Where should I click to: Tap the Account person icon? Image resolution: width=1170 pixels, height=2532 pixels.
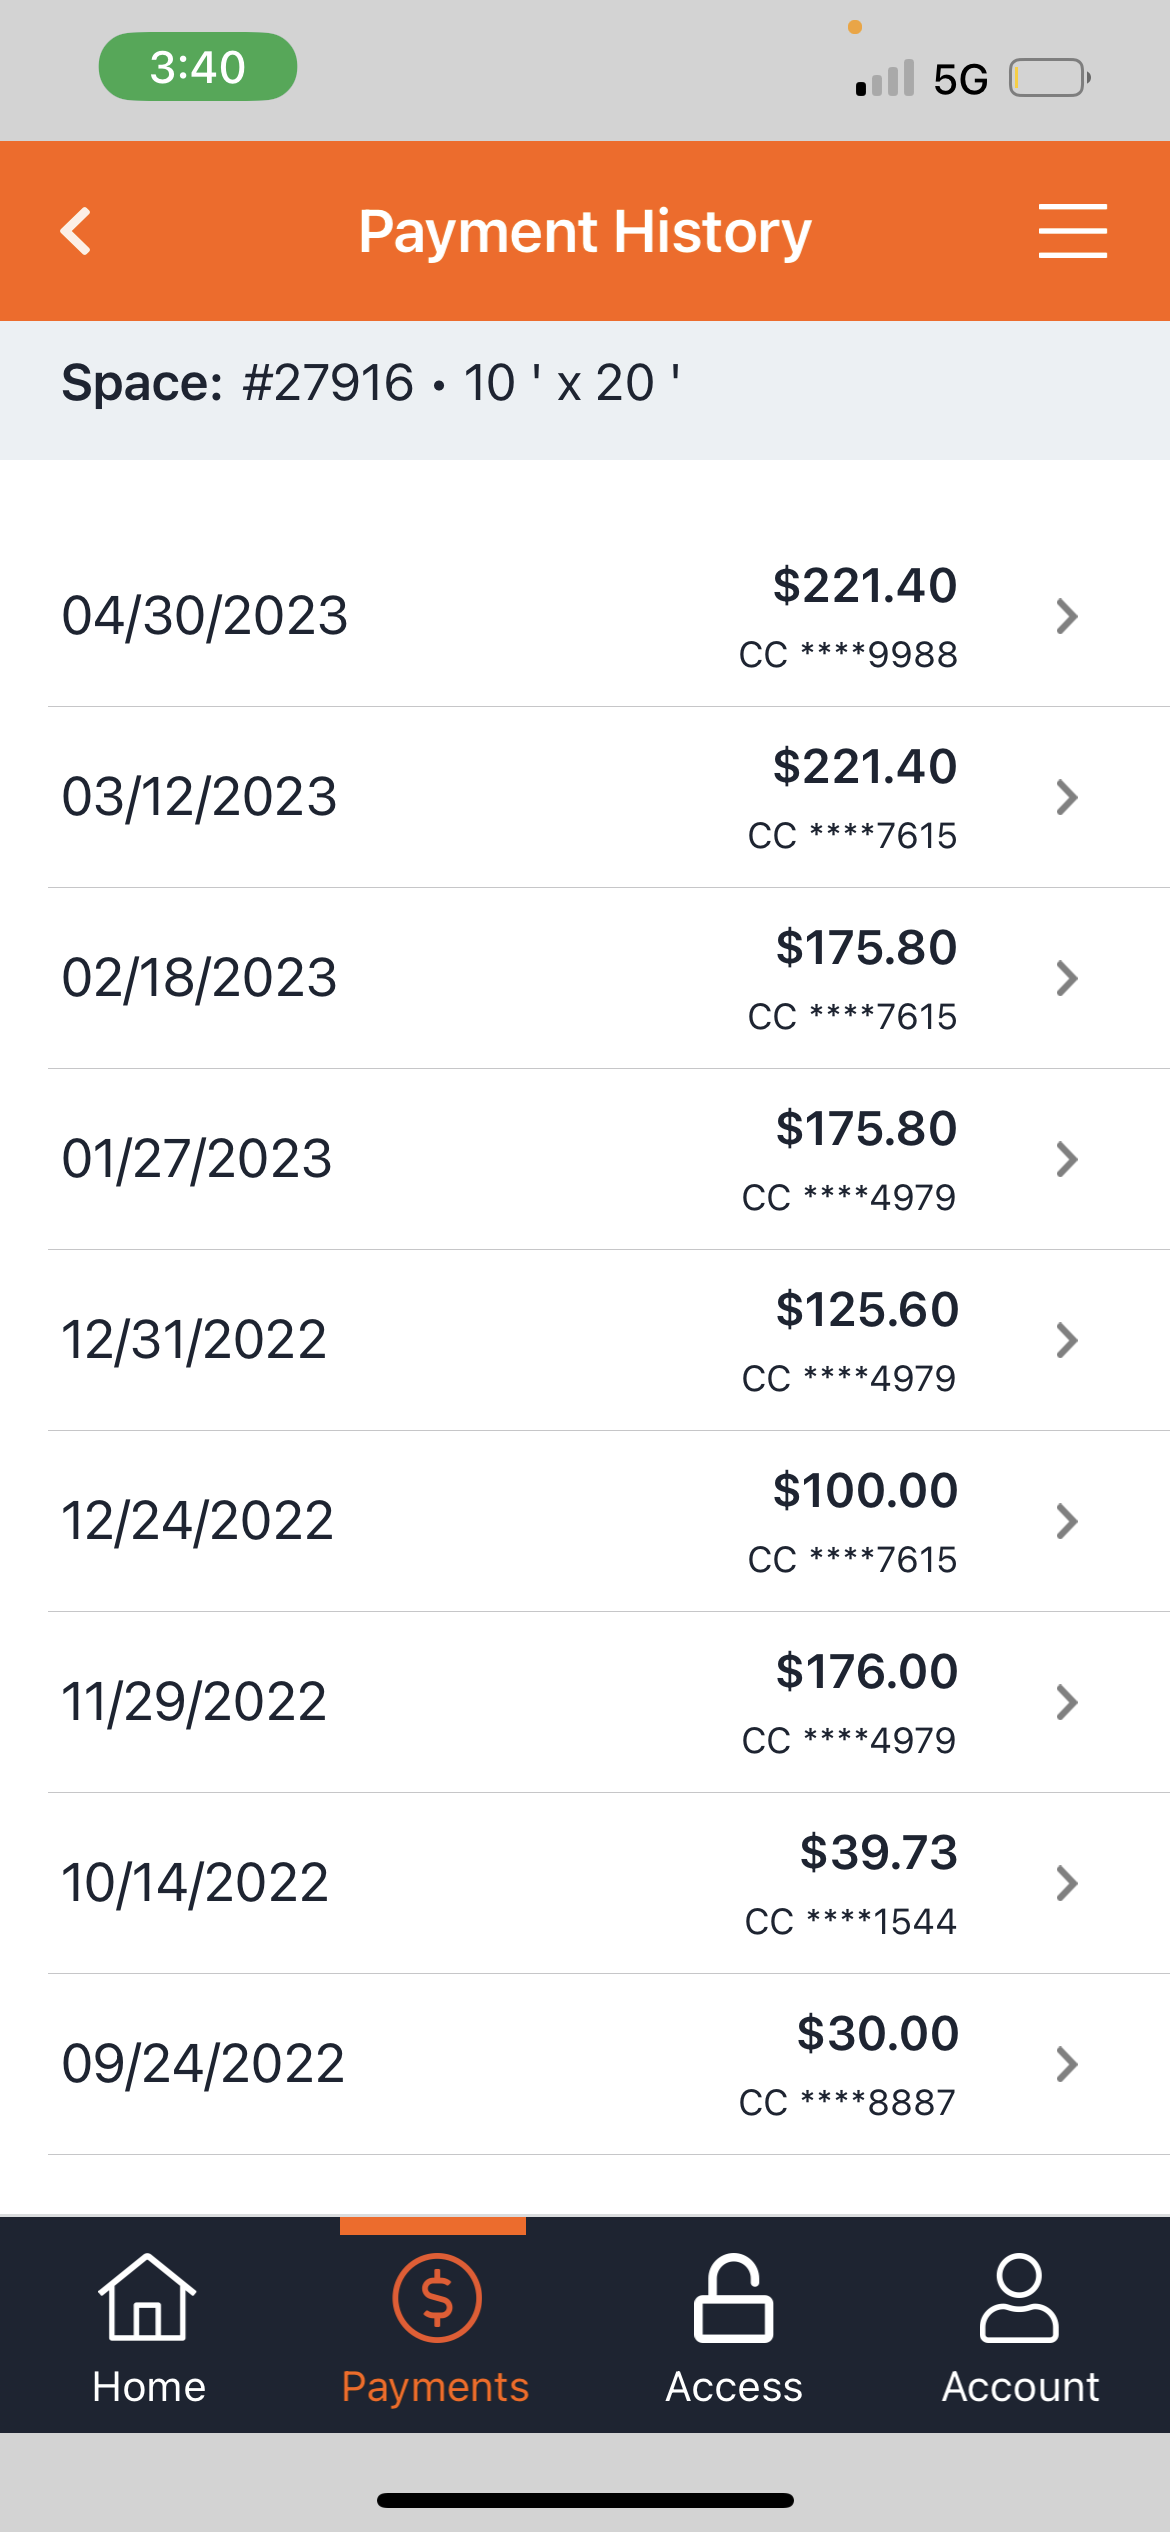point(1019,2298)
